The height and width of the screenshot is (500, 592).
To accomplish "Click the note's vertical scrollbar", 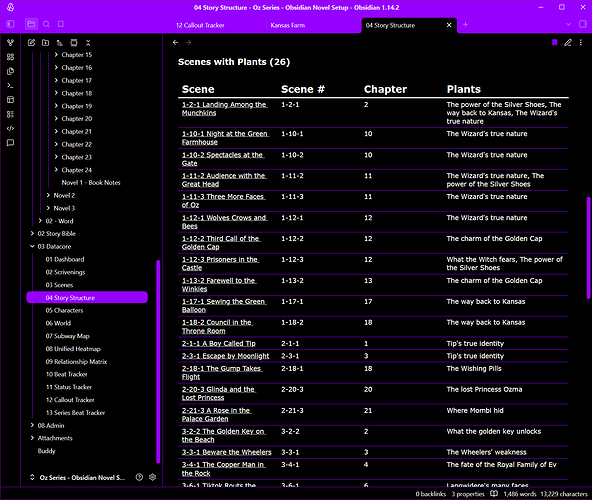I will [588, 248].
